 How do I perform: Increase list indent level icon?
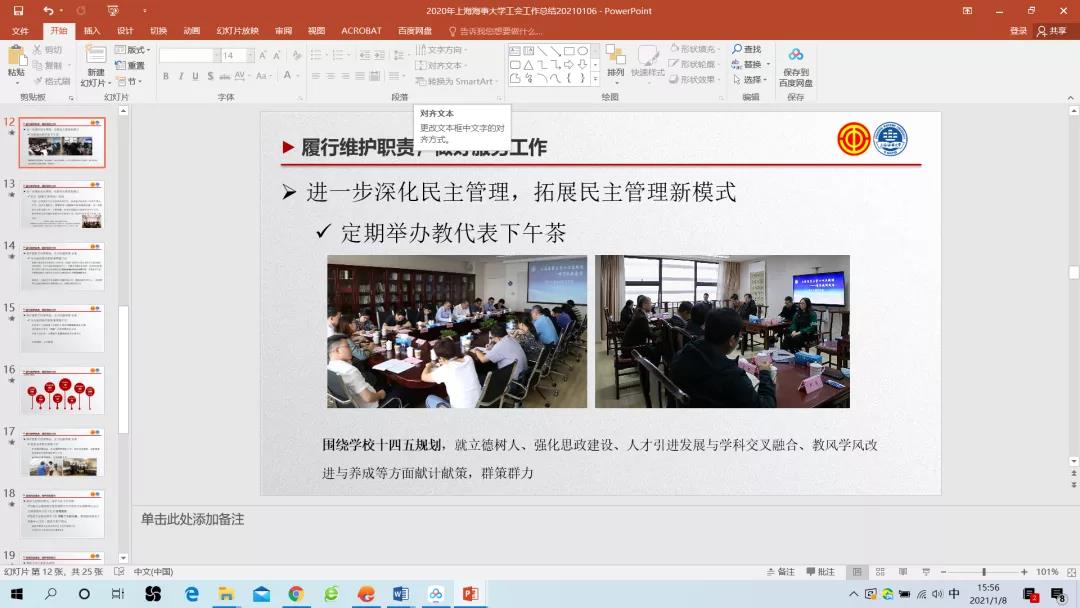pyautogui.click(x=380, y=55)
